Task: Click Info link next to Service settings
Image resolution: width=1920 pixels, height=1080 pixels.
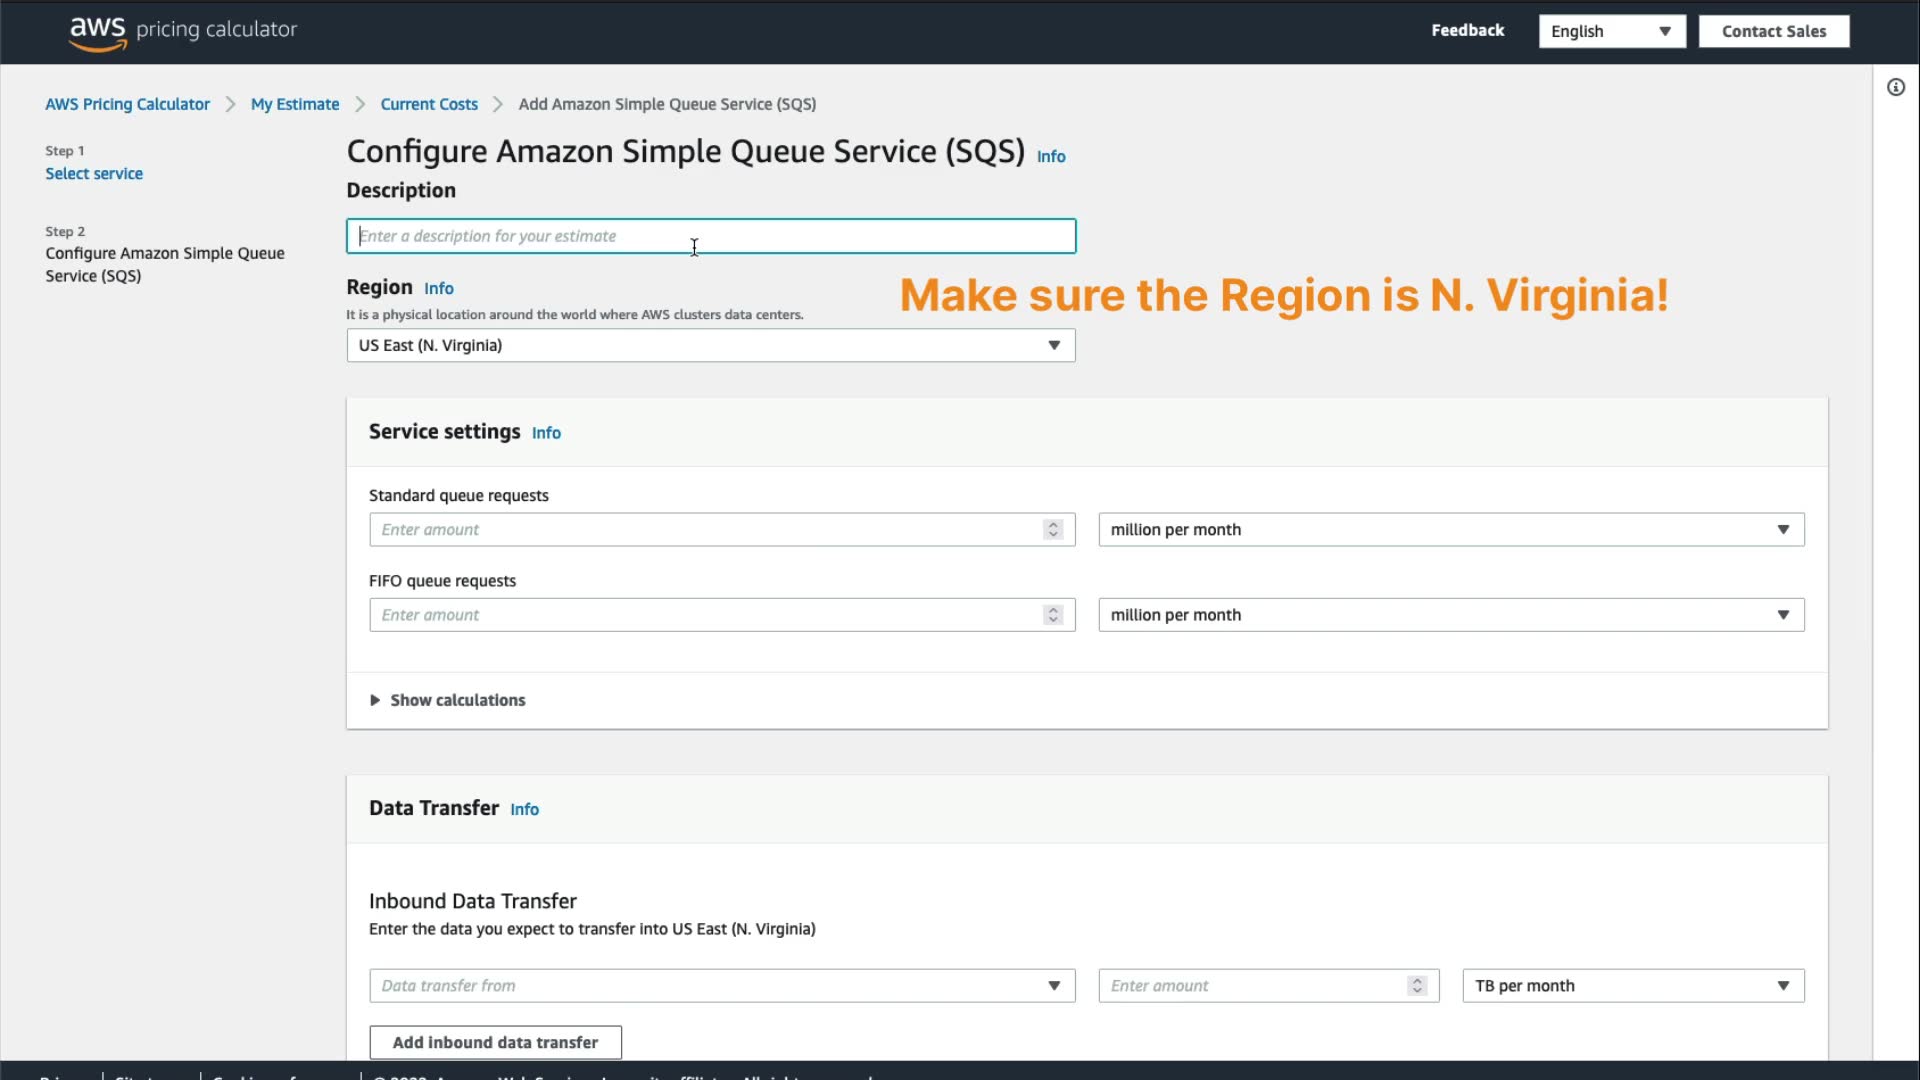Action: click(546, 433)
